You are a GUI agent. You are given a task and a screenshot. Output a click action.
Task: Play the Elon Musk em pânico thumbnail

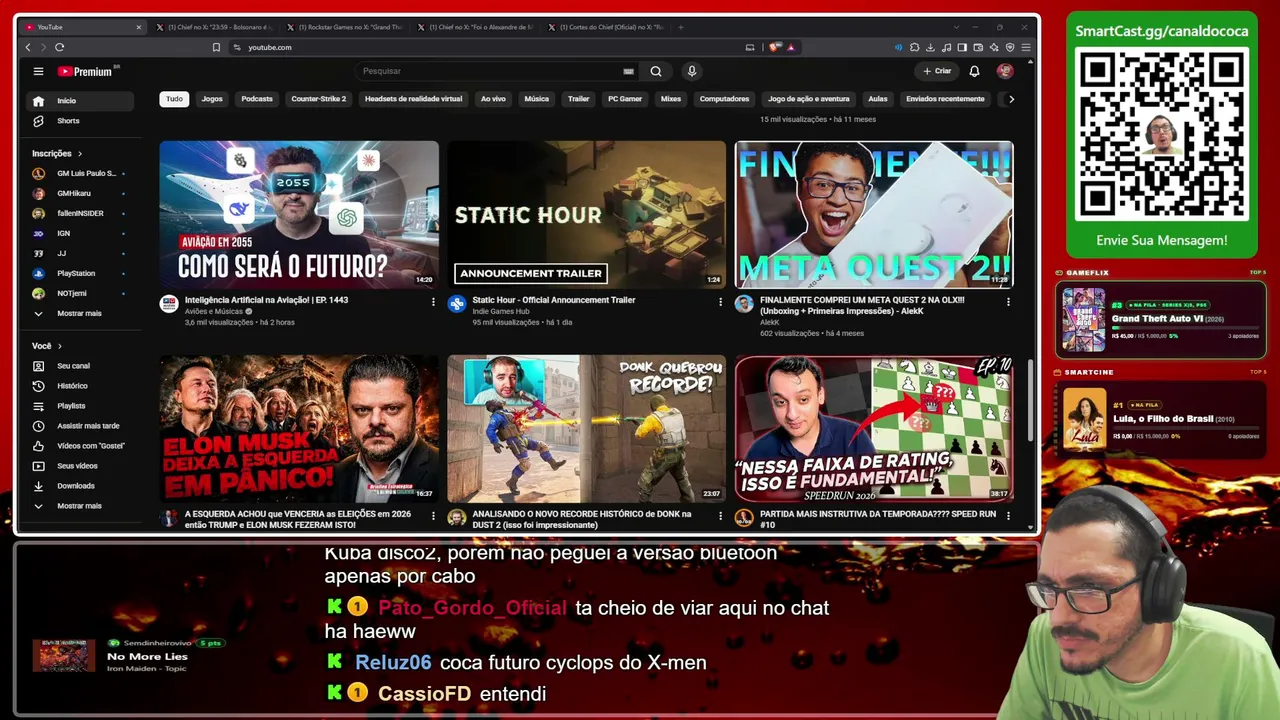coord(299,428)
